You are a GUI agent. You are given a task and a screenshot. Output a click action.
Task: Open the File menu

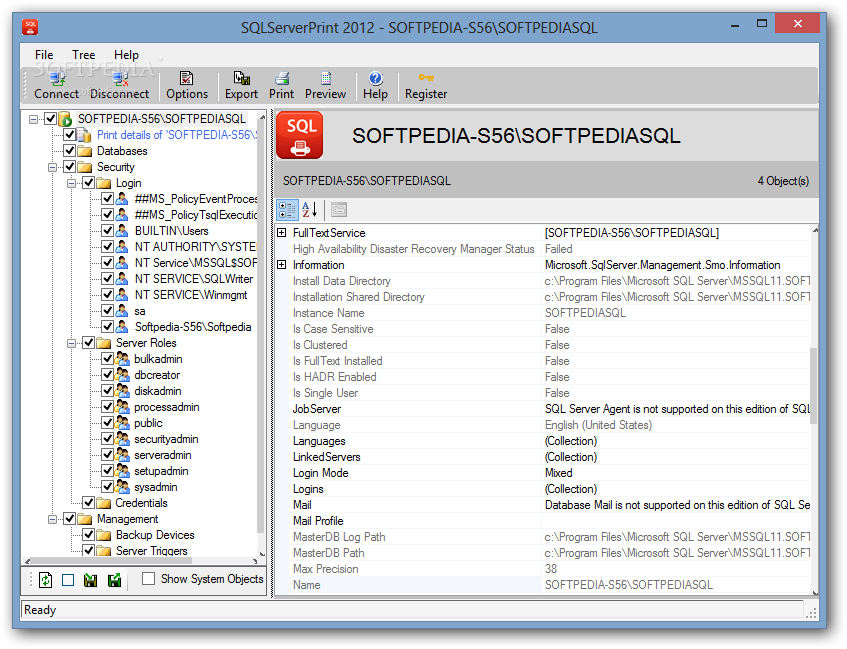(x=44, y=55)
